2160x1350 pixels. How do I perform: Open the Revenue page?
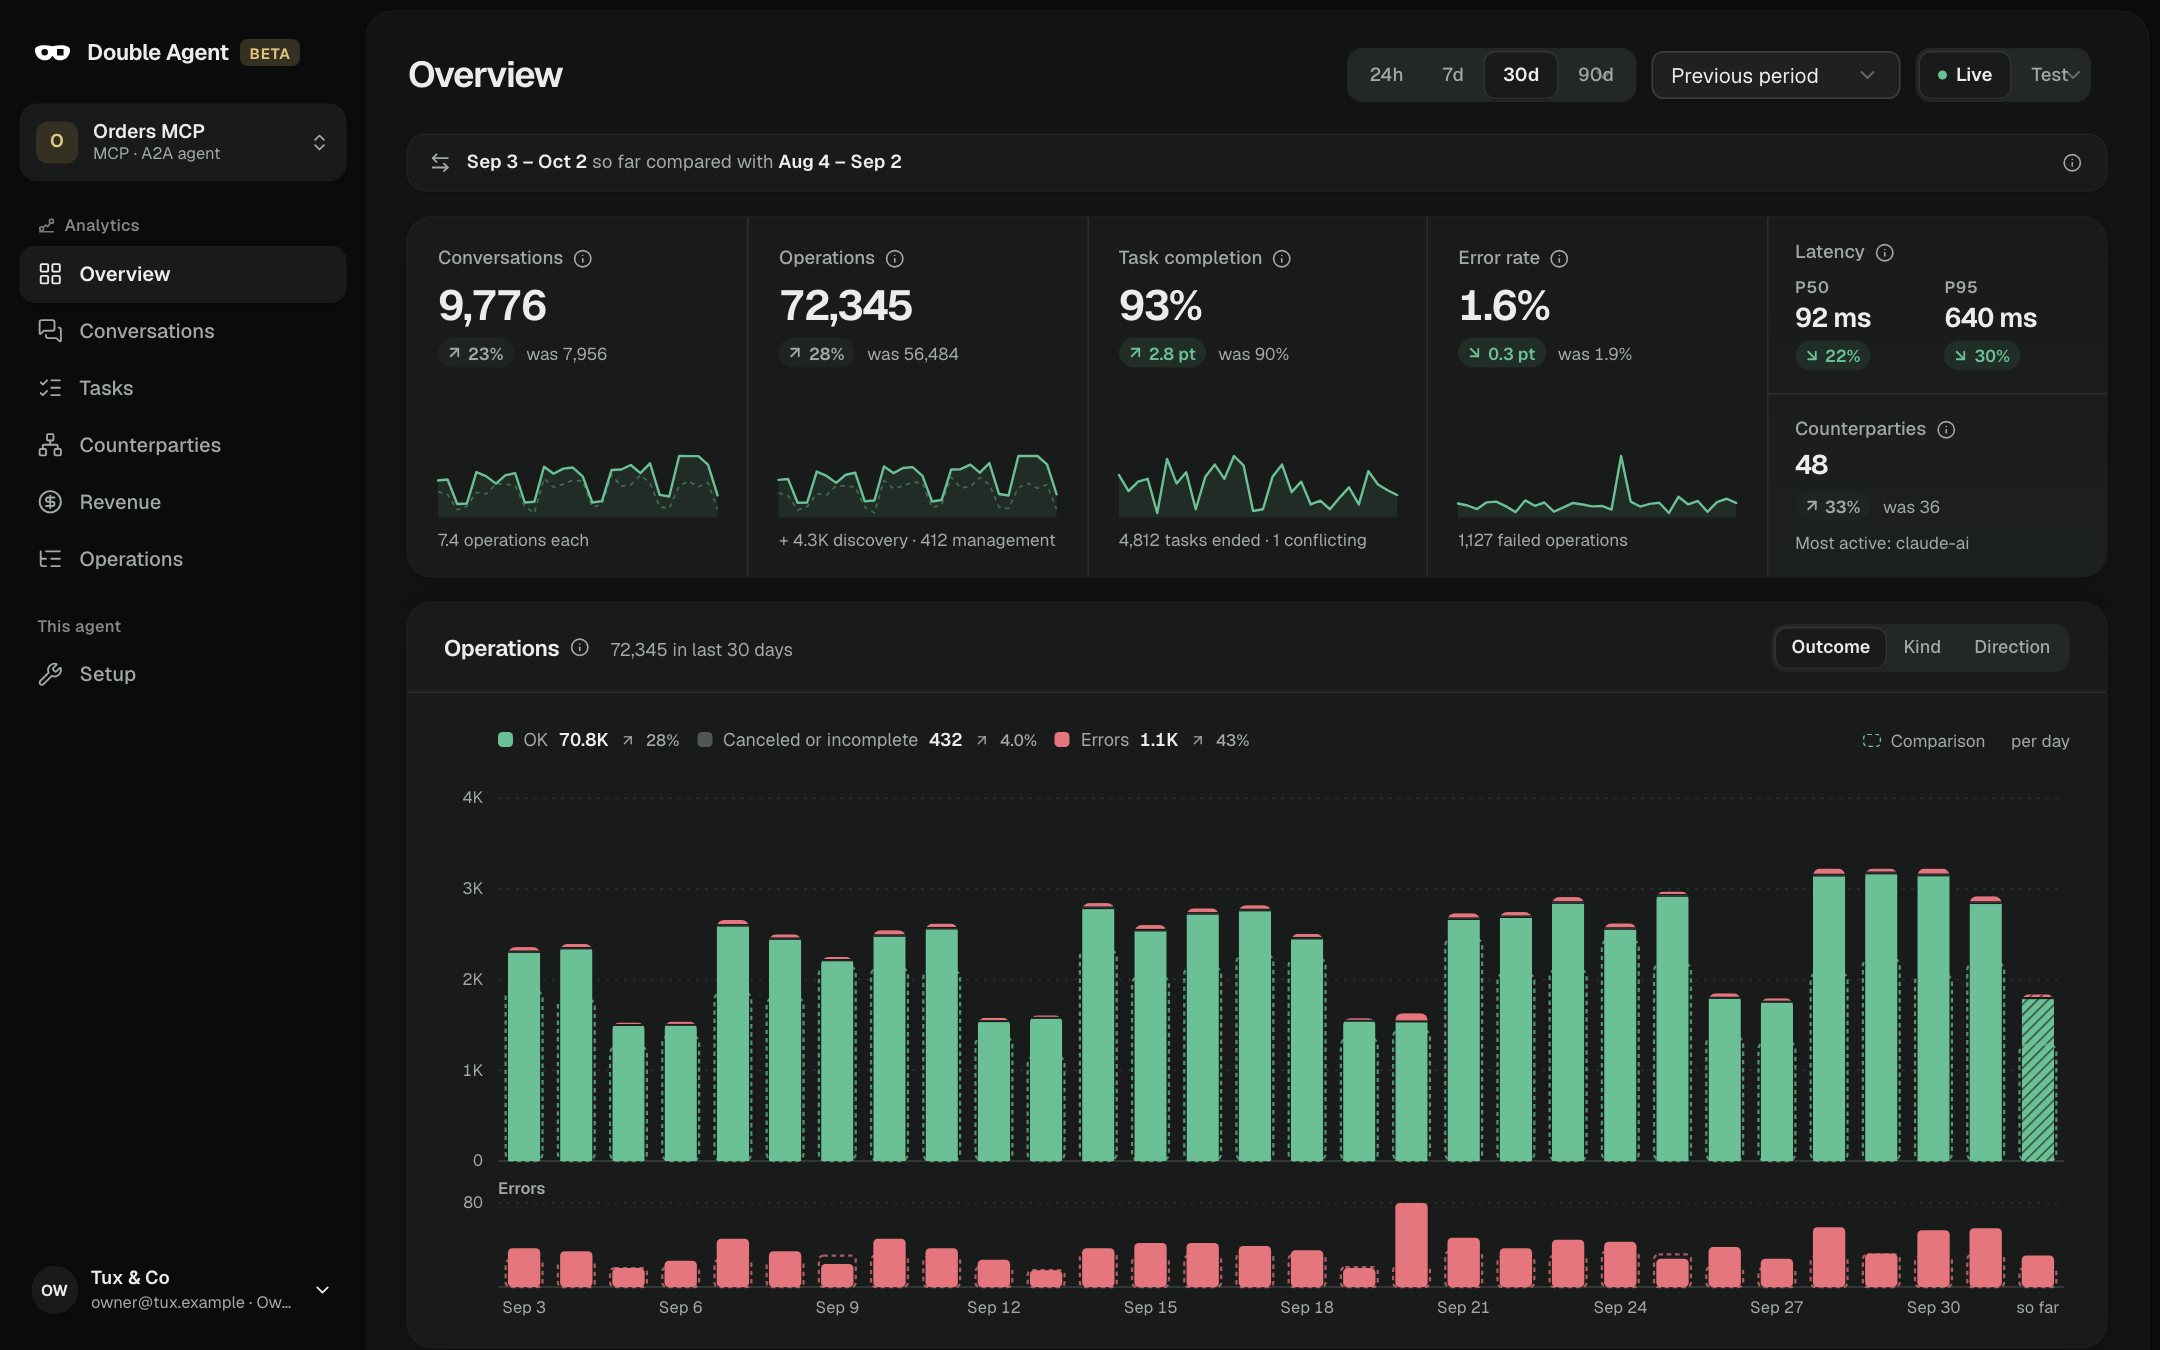[x=183, y=502]
